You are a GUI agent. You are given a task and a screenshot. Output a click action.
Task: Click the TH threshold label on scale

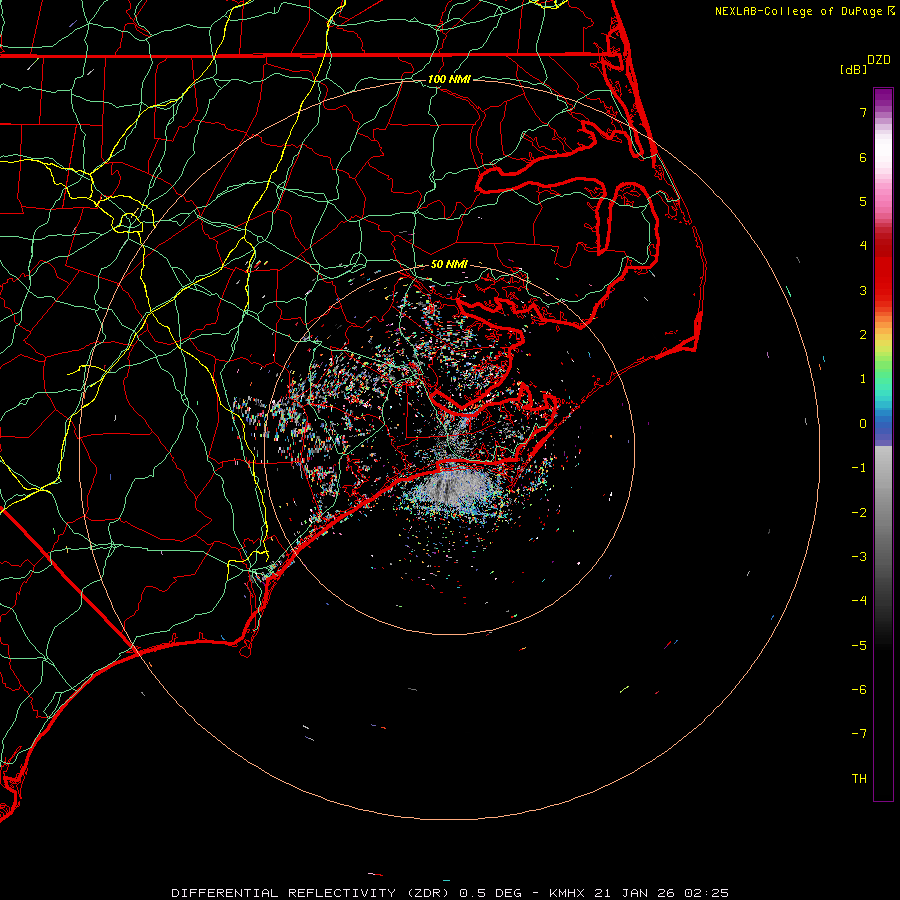tap(859, 779)
